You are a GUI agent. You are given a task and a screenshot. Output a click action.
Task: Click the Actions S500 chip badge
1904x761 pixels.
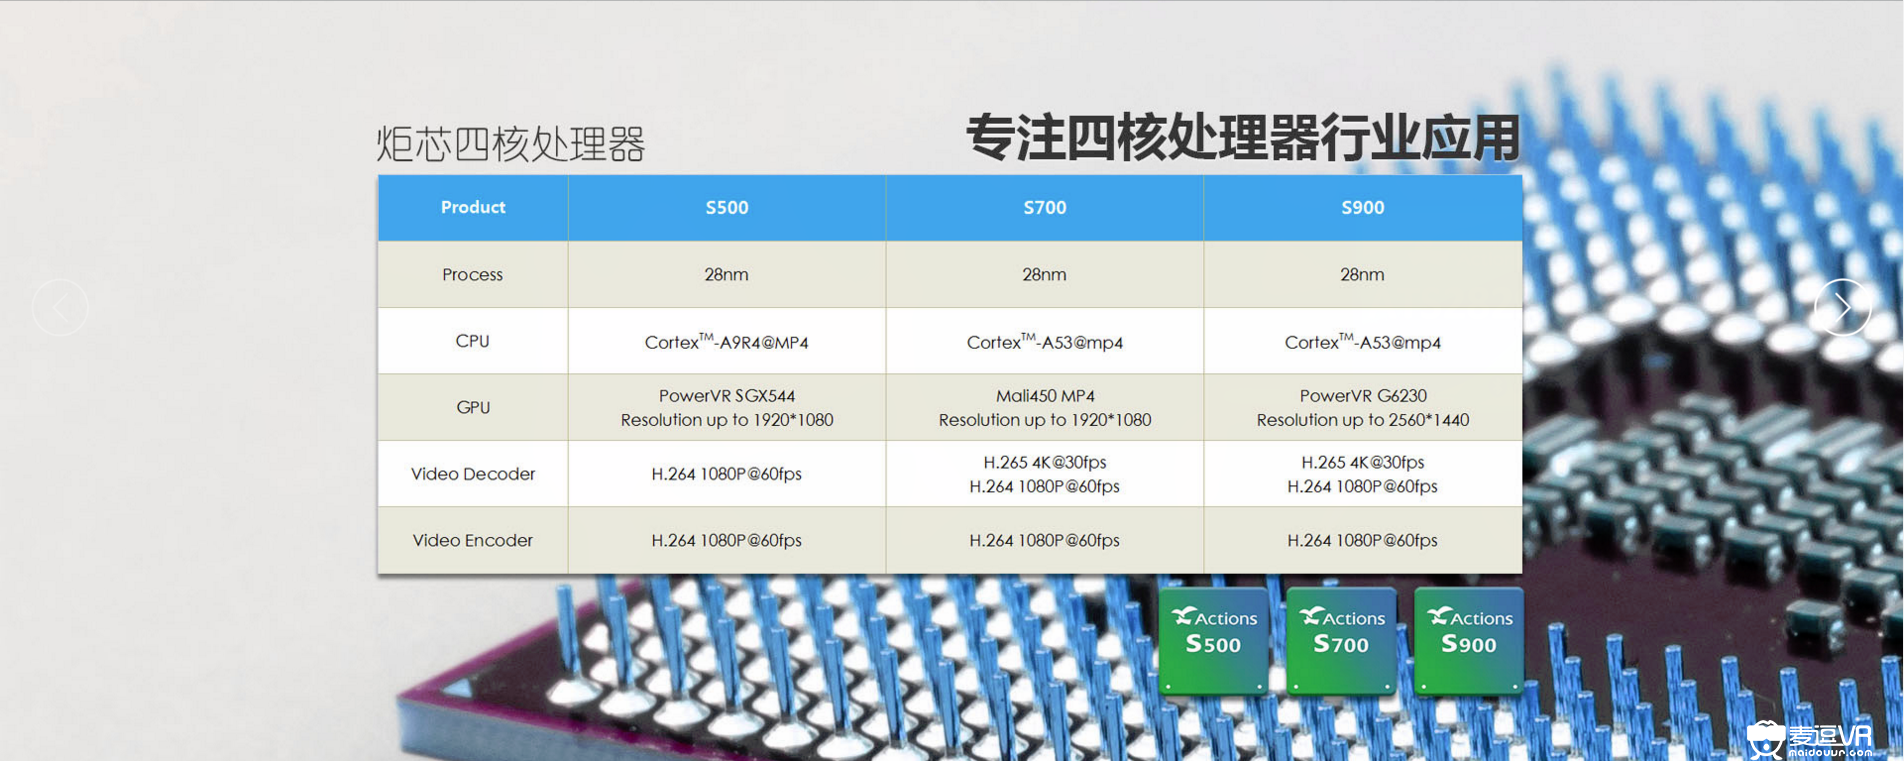pos(1214,640)
